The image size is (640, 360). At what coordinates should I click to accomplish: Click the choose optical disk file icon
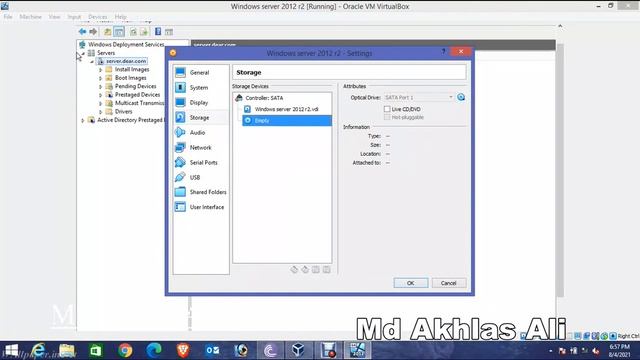461,97
